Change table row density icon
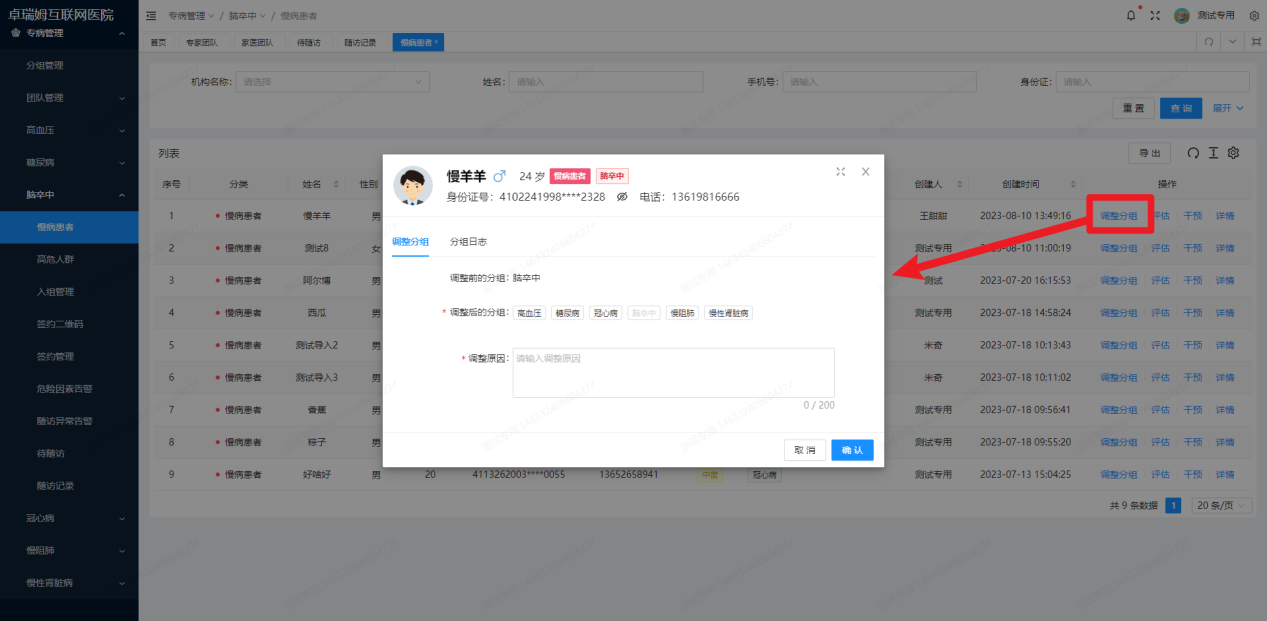Viewport: 1267px width, 621px height. coord(1213,153)
